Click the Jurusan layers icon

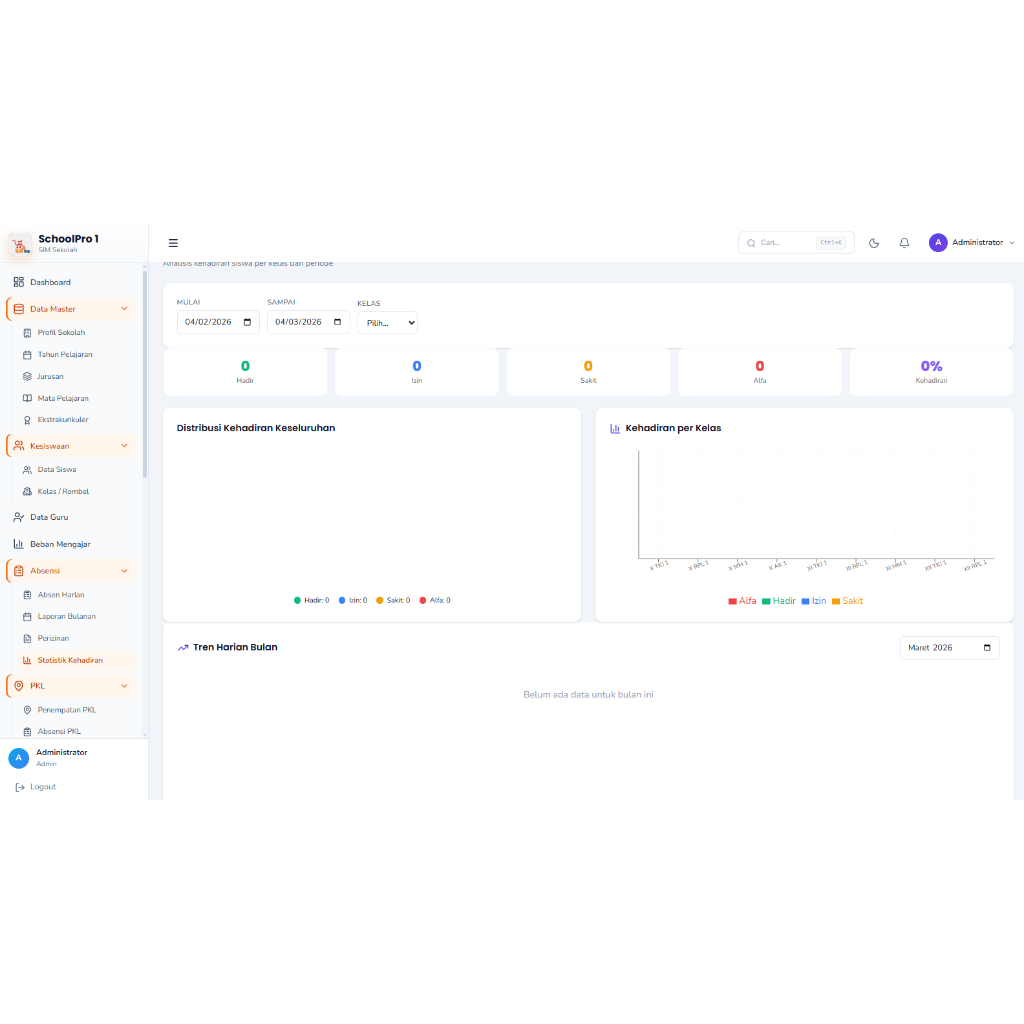click(x=27, y=376)
